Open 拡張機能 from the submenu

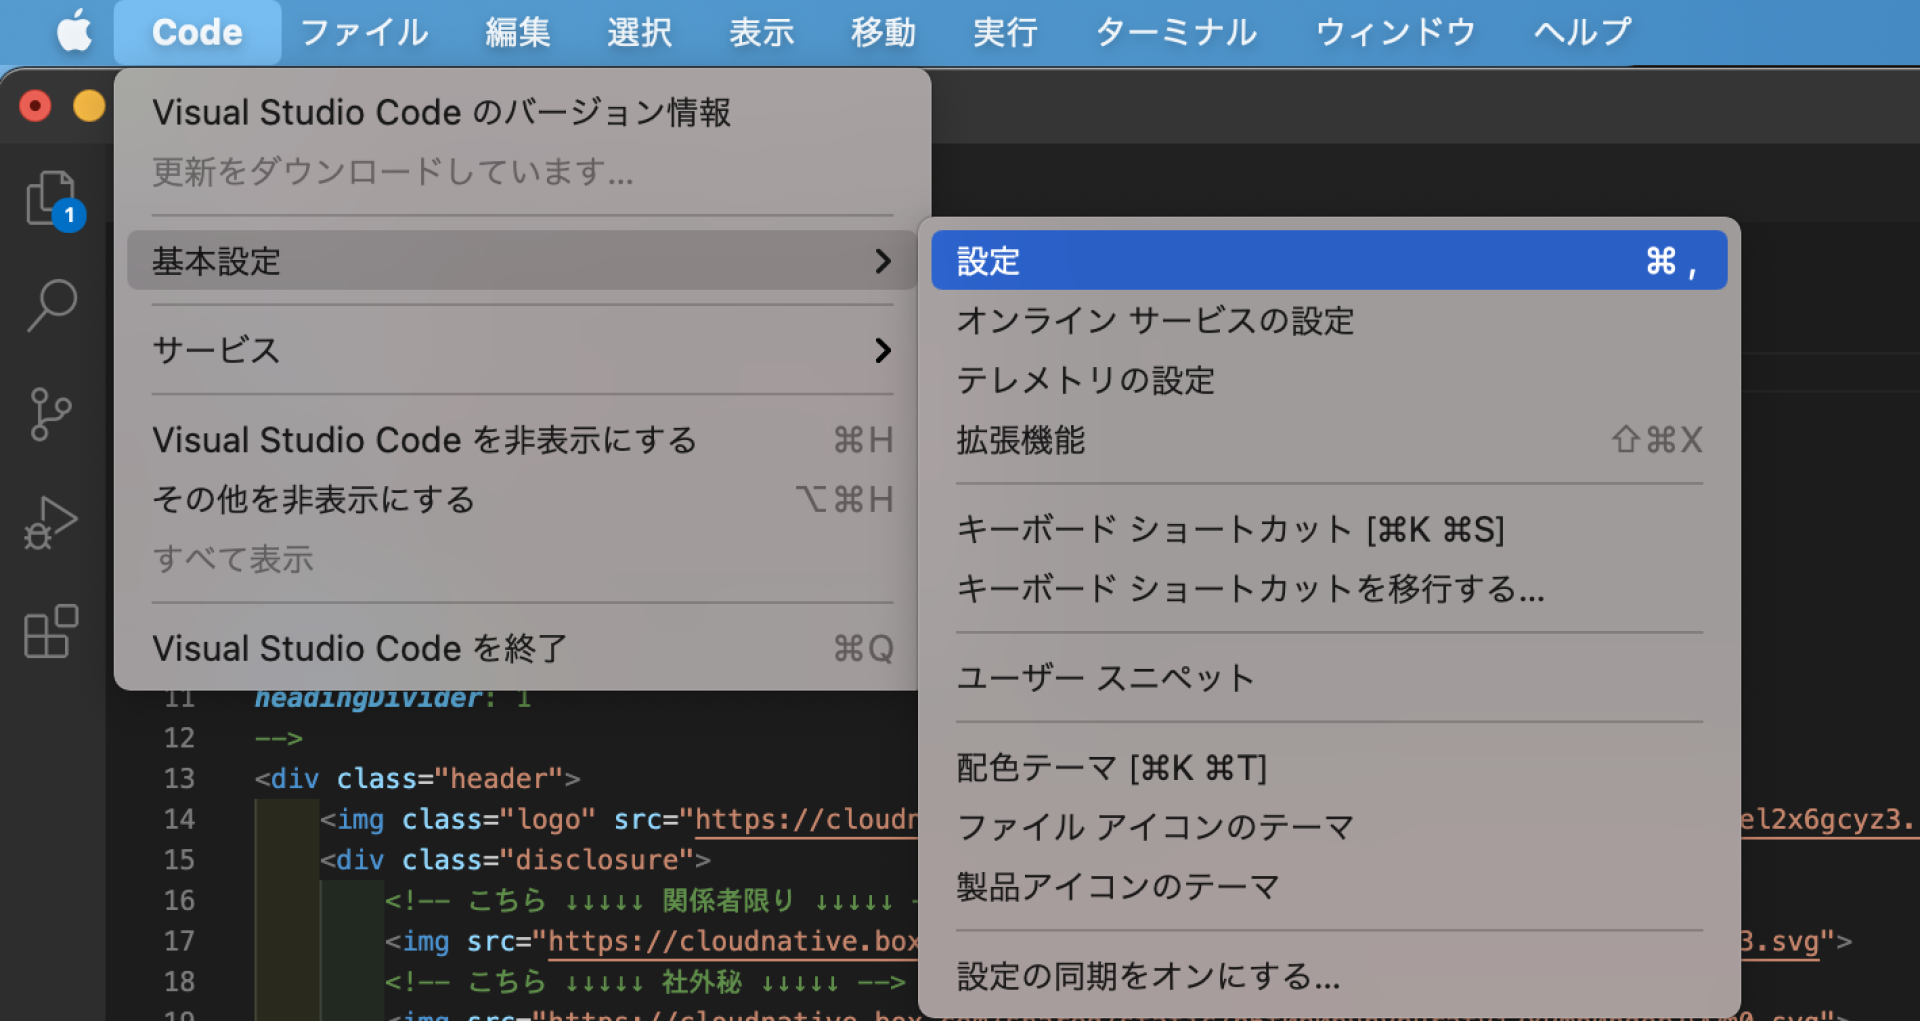coord(1020,440)
